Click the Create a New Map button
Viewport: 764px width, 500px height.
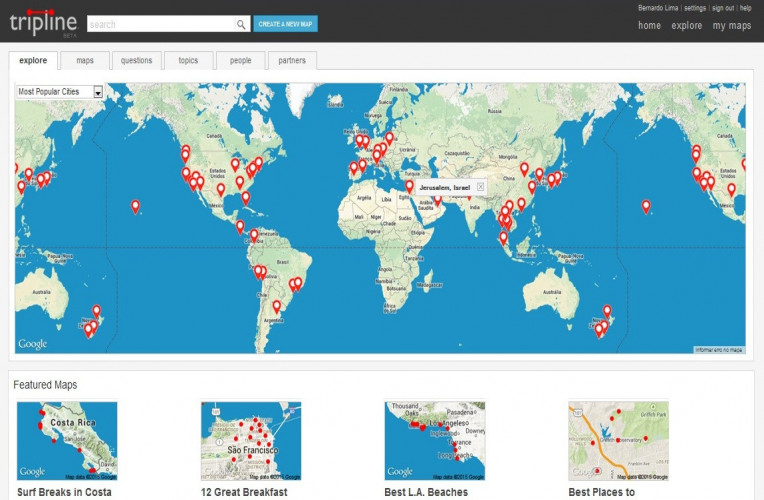286,24
